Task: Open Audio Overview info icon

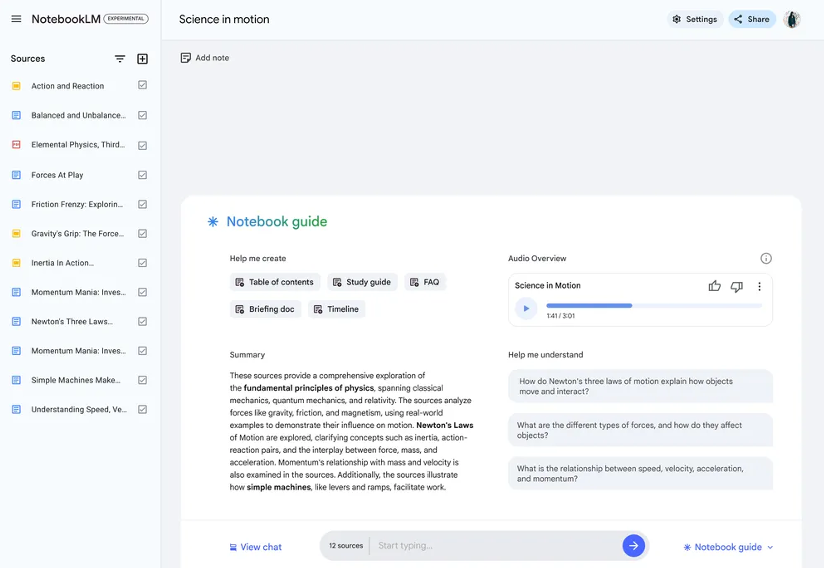Action: [766, 258]
